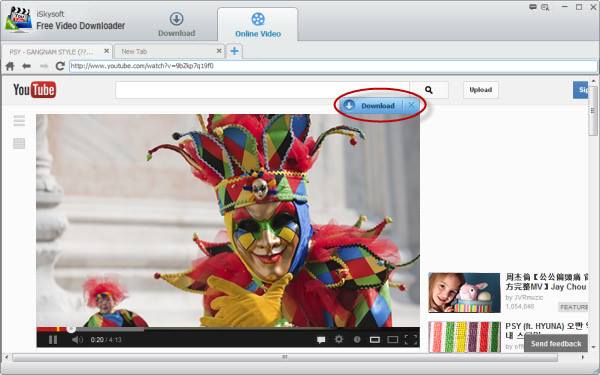Click the URL address field
600x375 pixels.
pyautogui.click(x=333, y=66)
